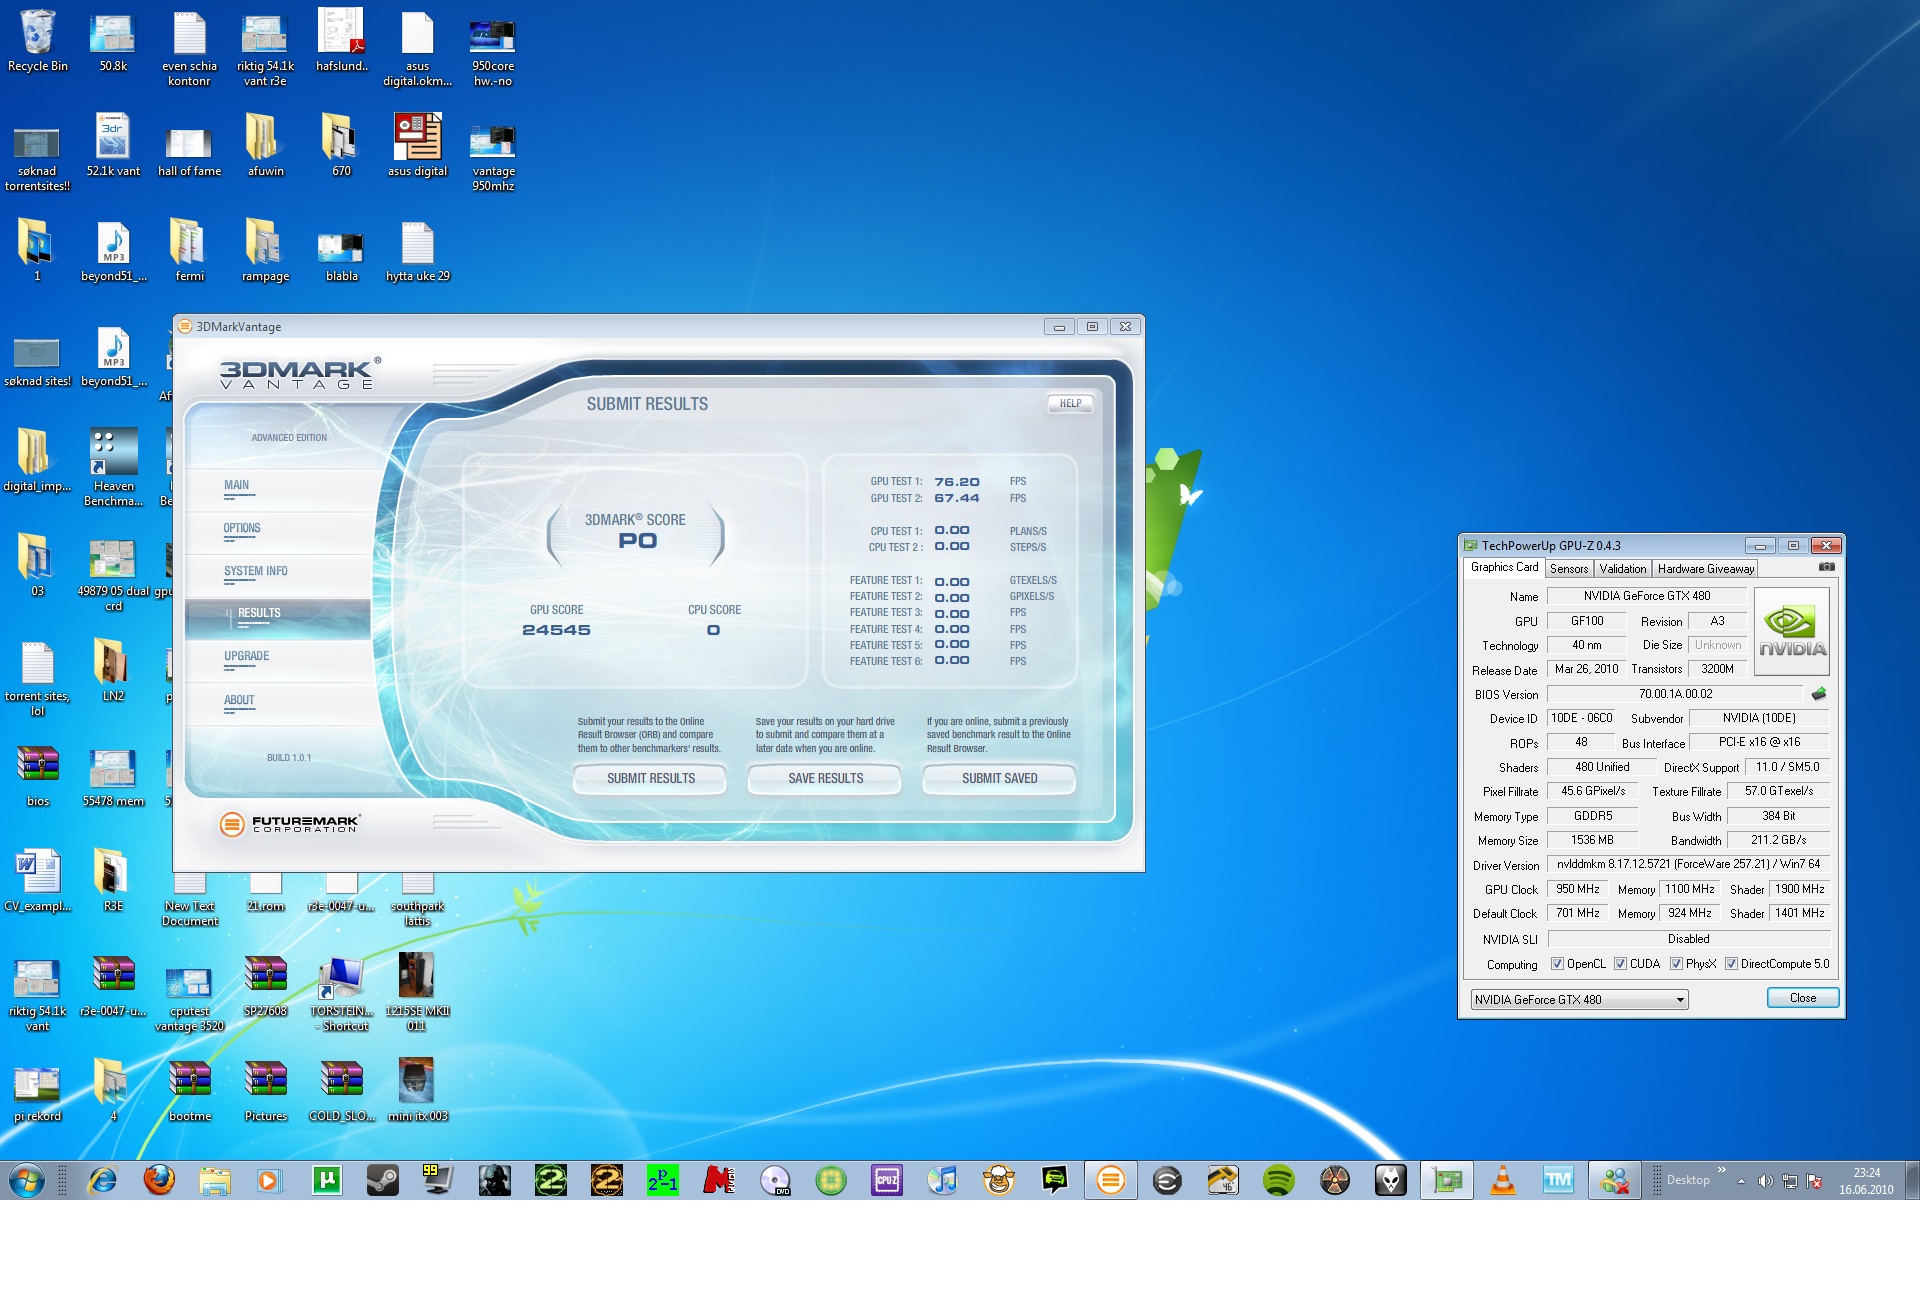Select RESULTS in 3DMark sidebar

tap(277, 618)
